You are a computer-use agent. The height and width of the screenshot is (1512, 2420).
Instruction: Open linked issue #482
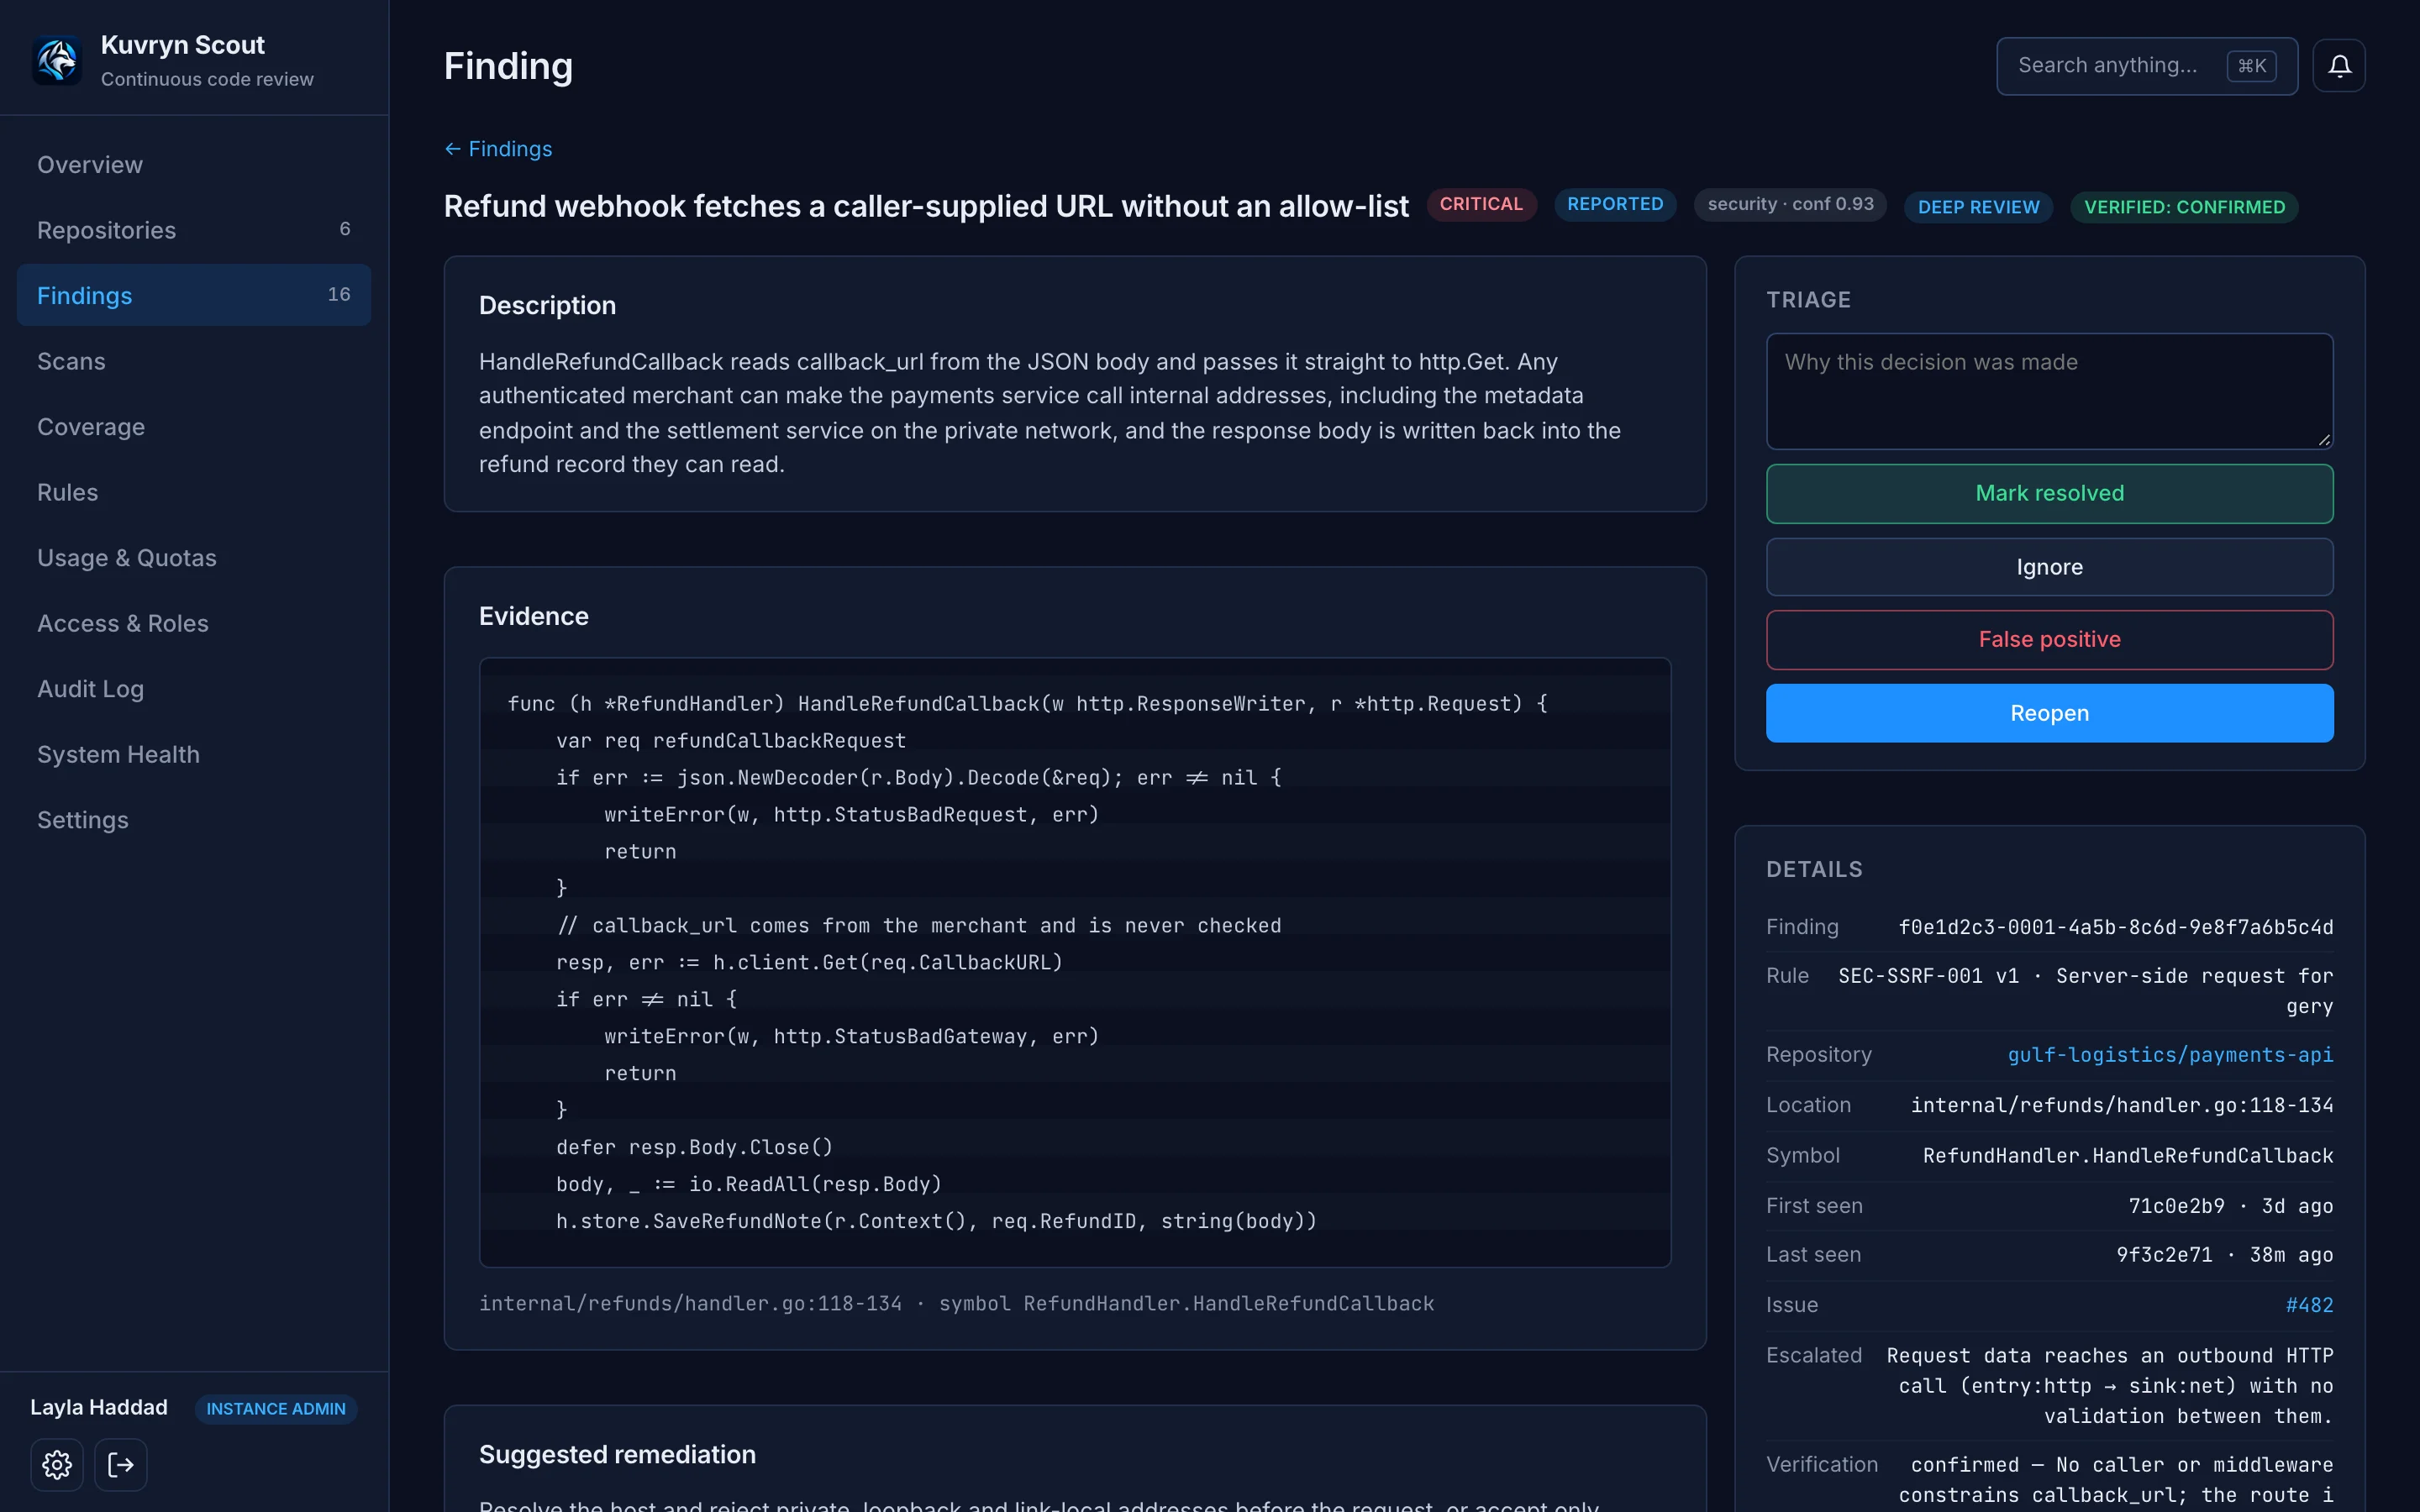(x=2309, y=1305)
